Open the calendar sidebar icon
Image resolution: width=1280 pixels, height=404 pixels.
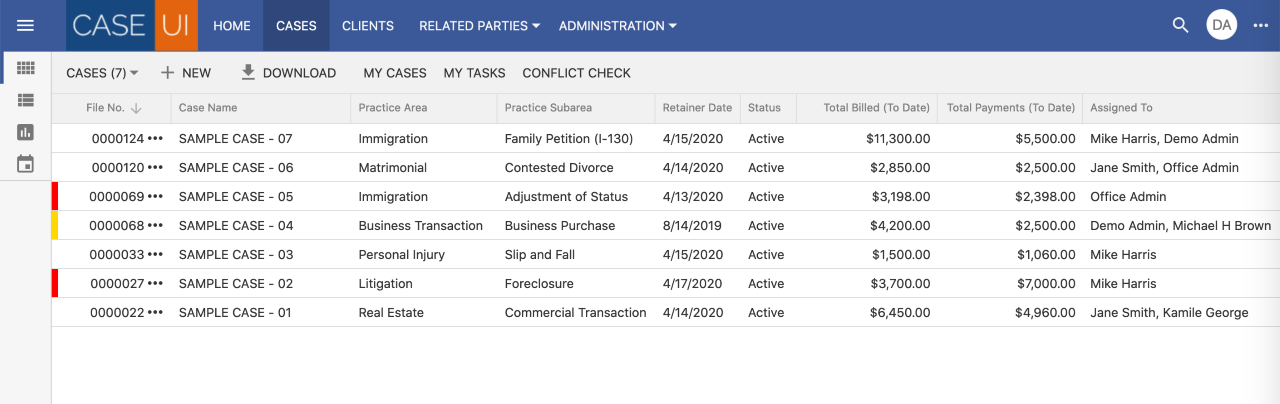tap(26, 164)
